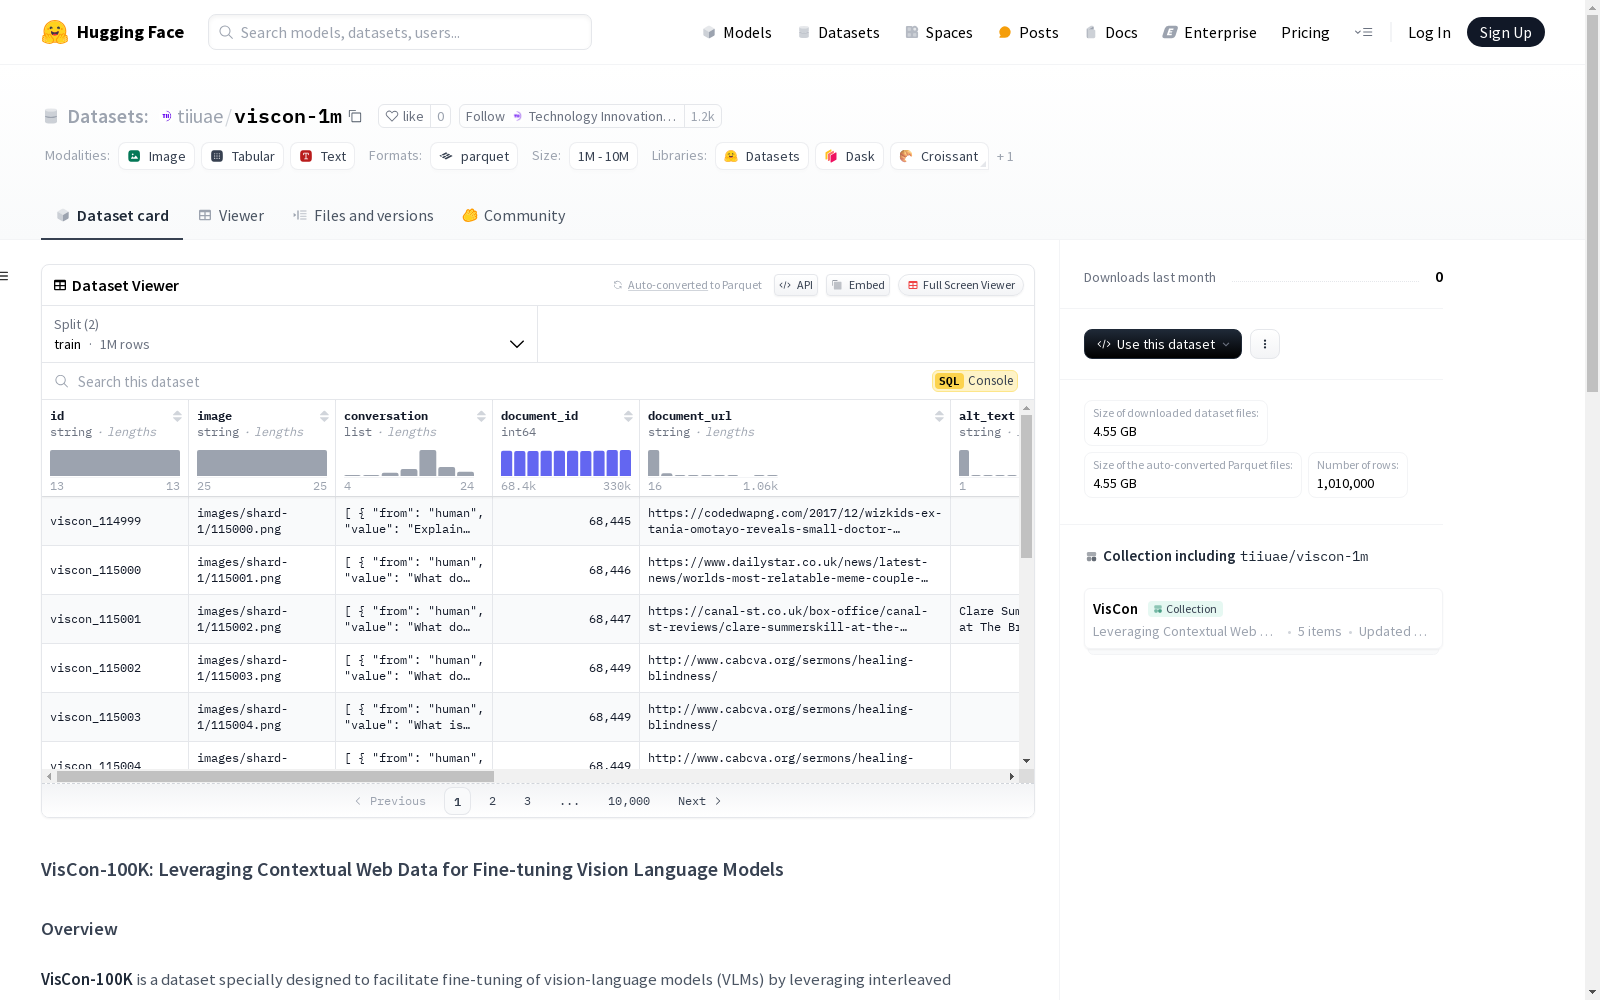The image size is (1600, 1000).
Task: Open Full Screen Viewer
Action: (961, 285)
